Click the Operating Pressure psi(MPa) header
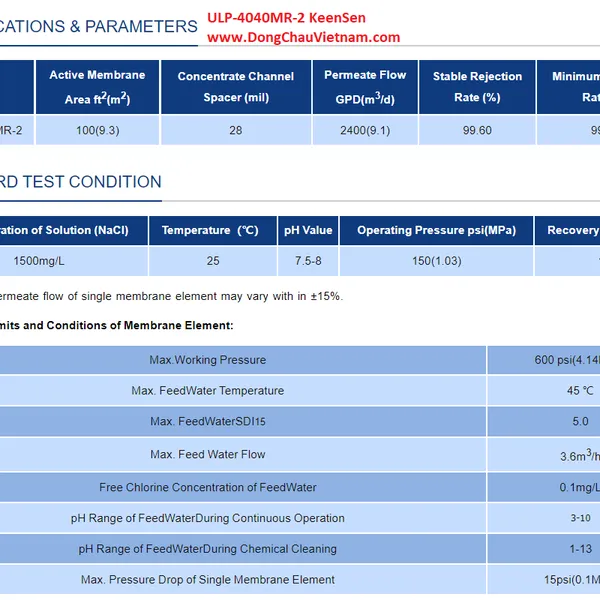 pos(436,230)
